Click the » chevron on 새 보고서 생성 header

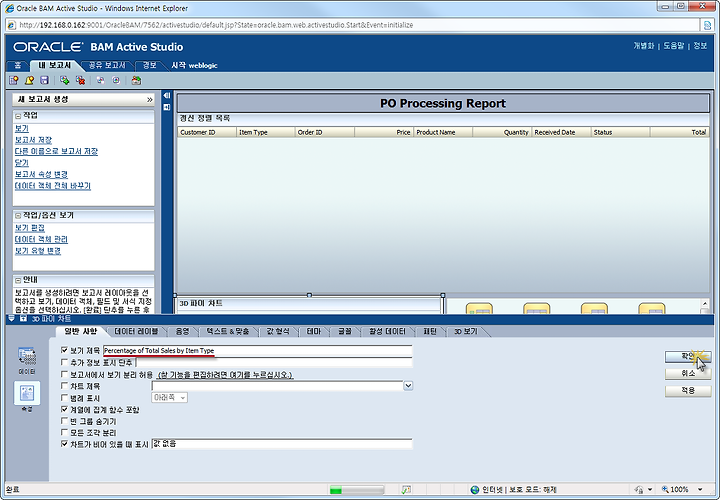[149, 99]
